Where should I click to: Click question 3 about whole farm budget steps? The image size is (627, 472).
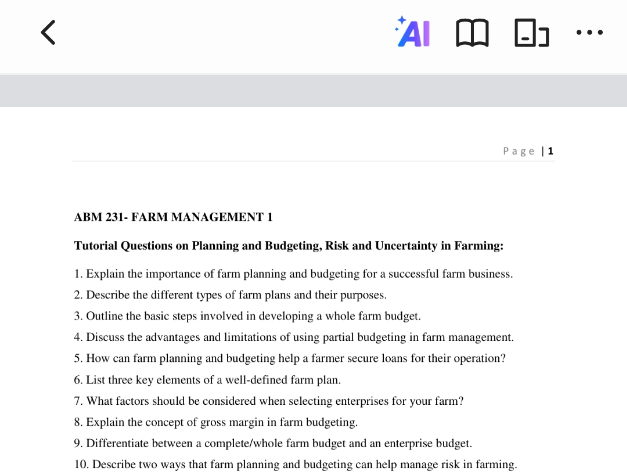(247, 316)
